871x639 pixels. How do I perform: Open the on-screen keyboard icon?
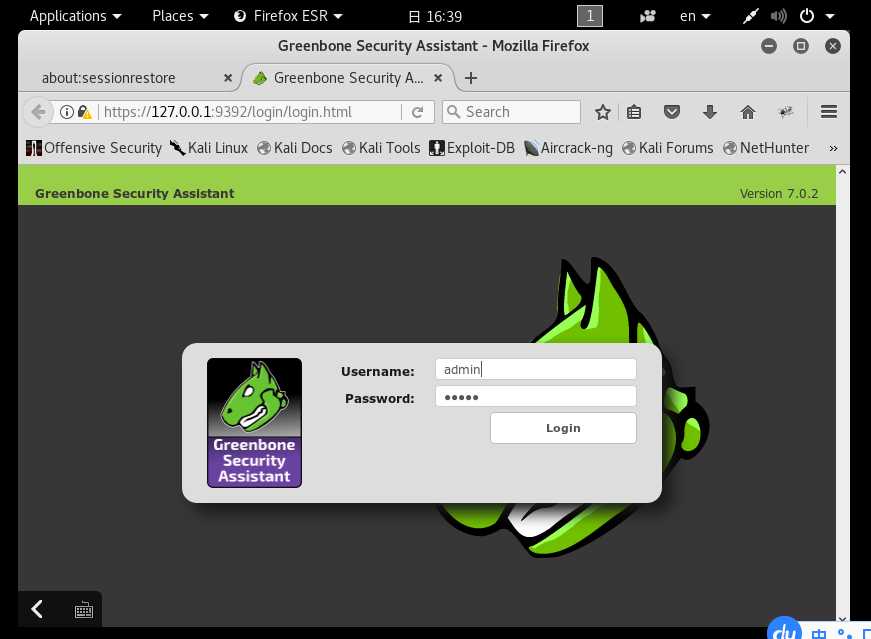[x=84, y=610]
